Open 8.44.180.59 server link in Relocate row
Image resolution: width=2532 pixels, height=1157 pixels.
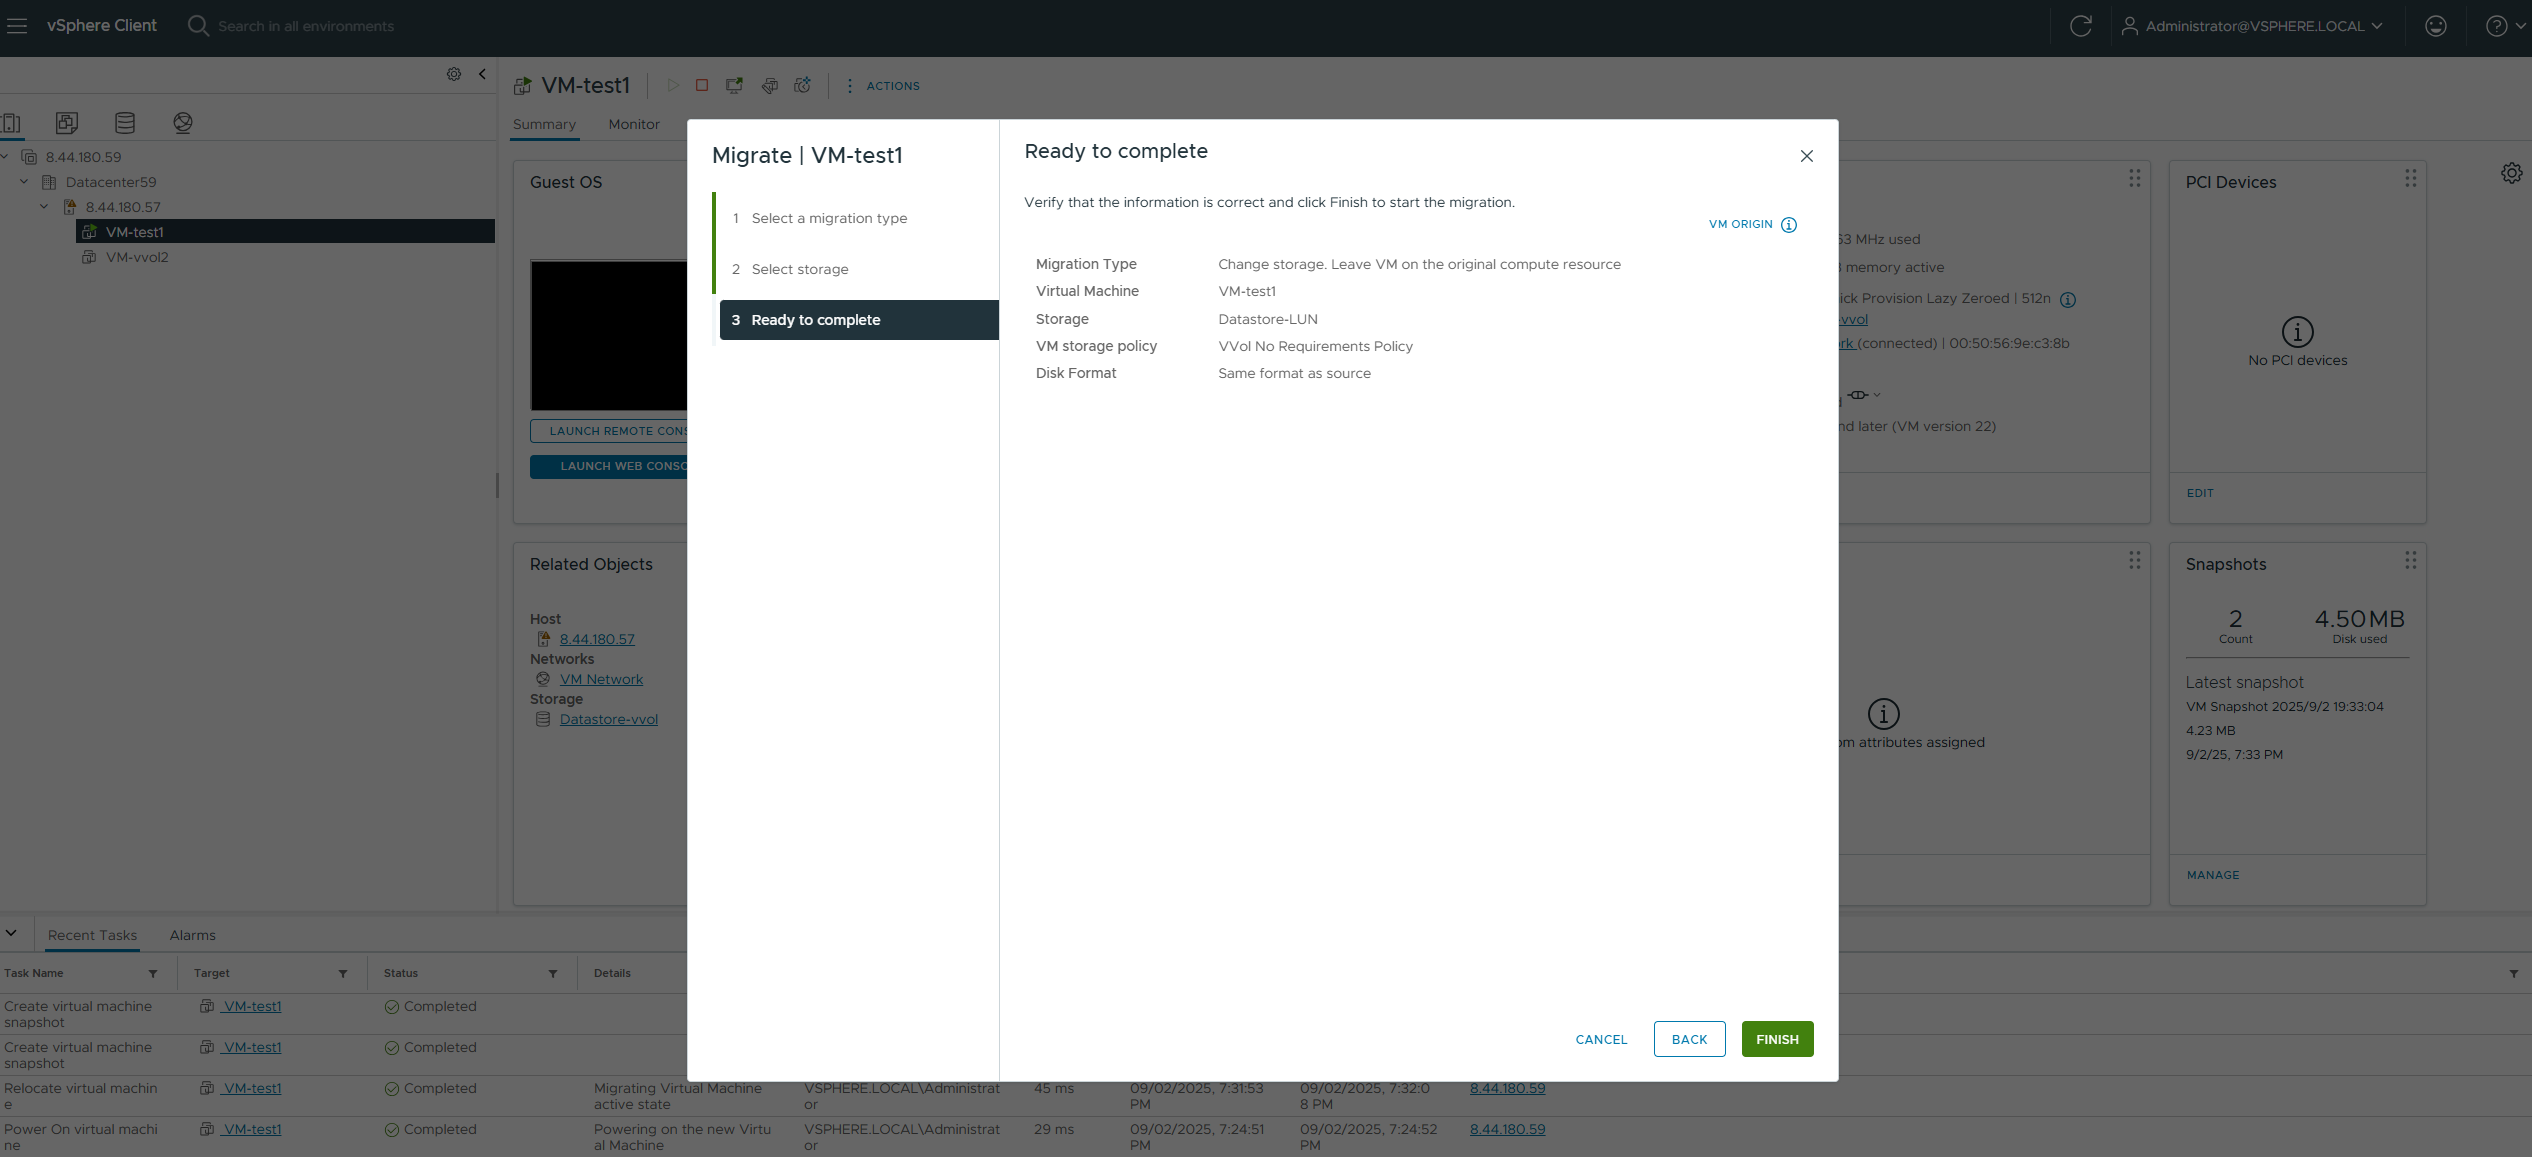pyautogui.click(x=1507, y=1088)
